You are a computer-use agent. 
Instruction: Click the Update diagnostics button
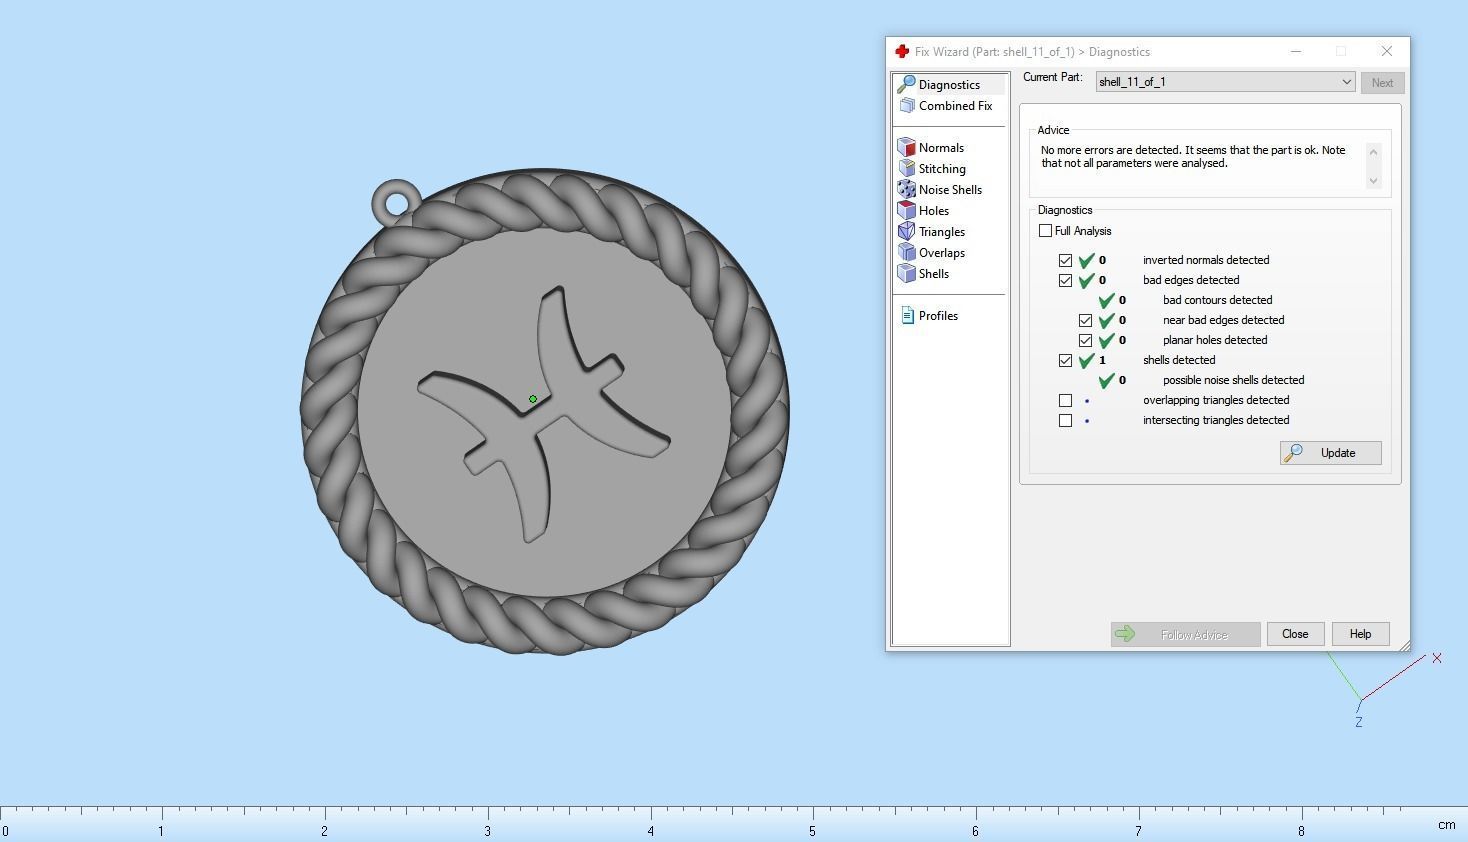tap(1330, 453)
